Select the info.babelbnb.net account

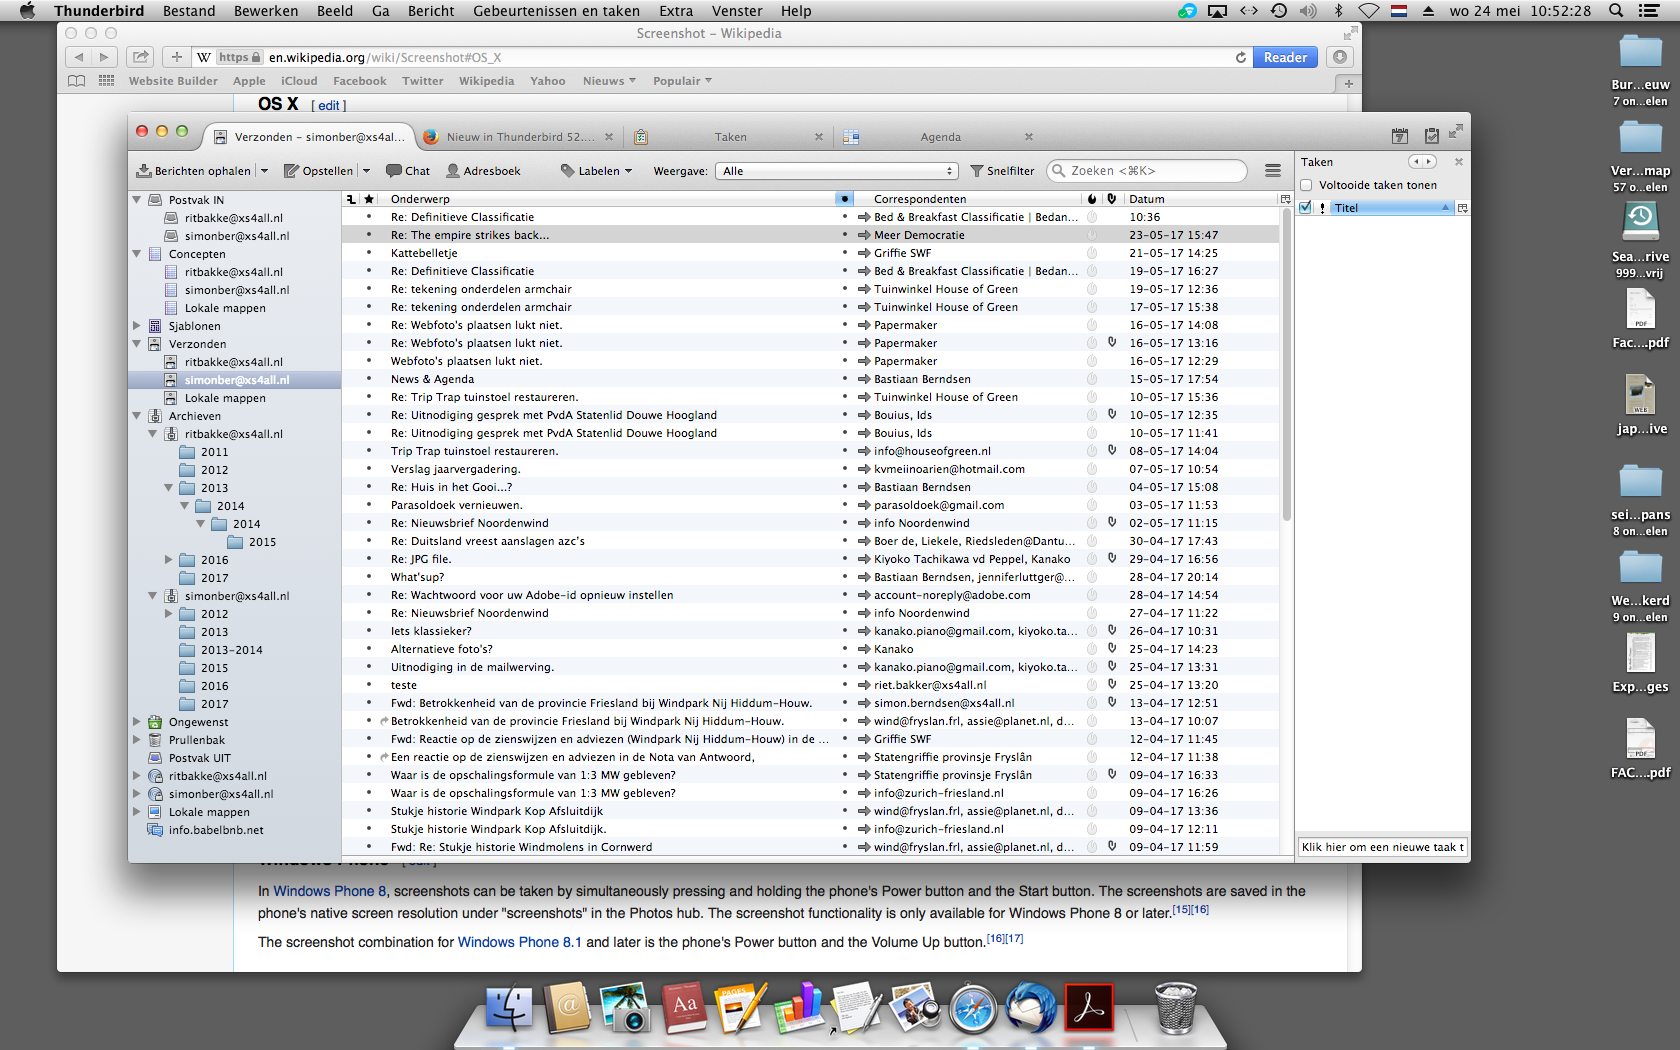click(216, 830)
